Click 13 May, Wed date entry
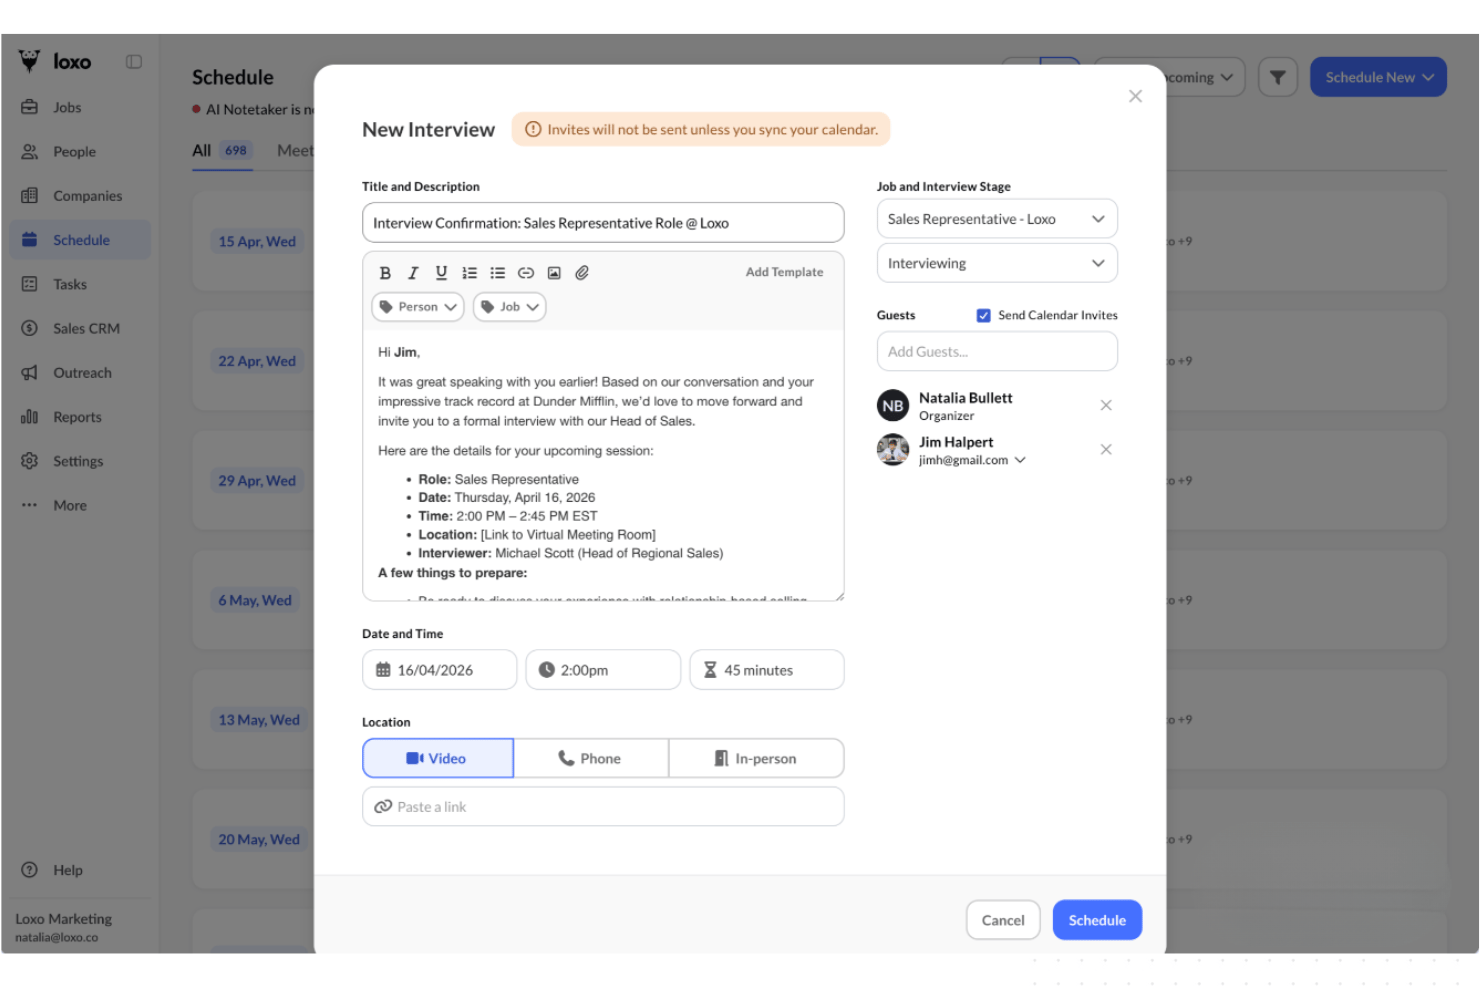The width and height of the screenshot is (1480, 987). coord(259,720)
